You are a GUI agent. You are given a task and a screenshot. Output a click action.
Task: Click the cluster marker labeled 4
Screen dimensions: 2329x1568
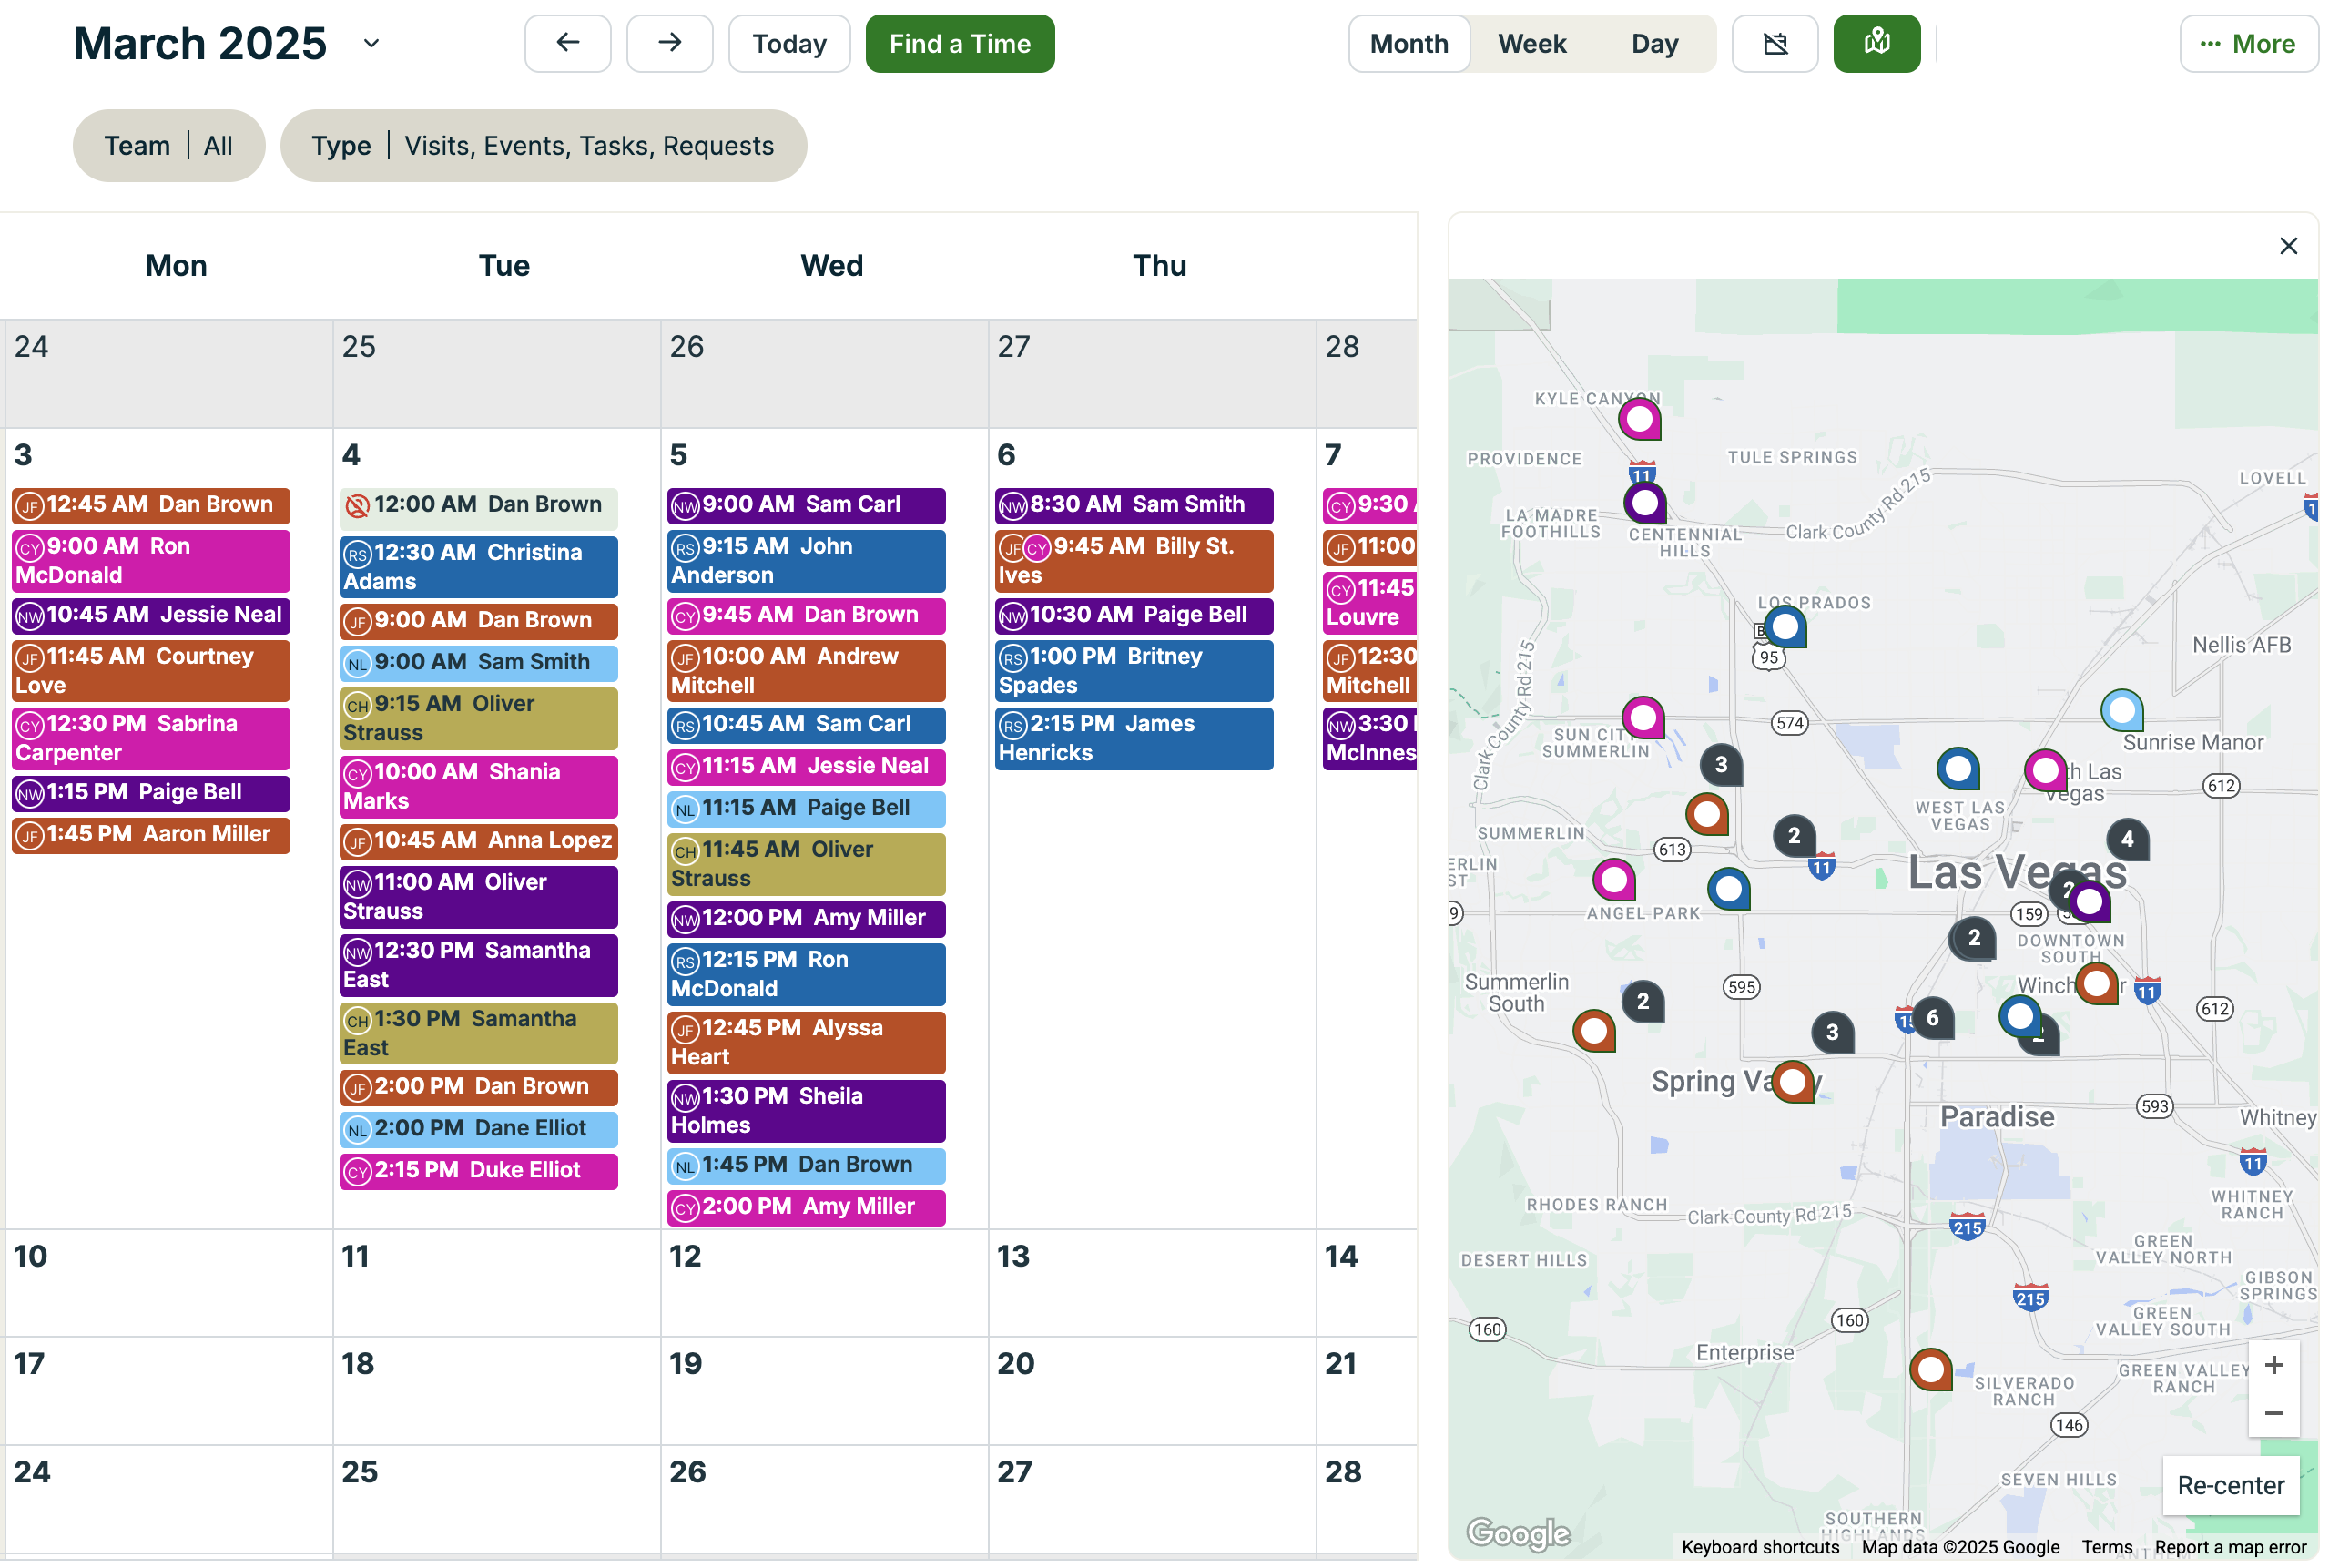pos(2127,839)
